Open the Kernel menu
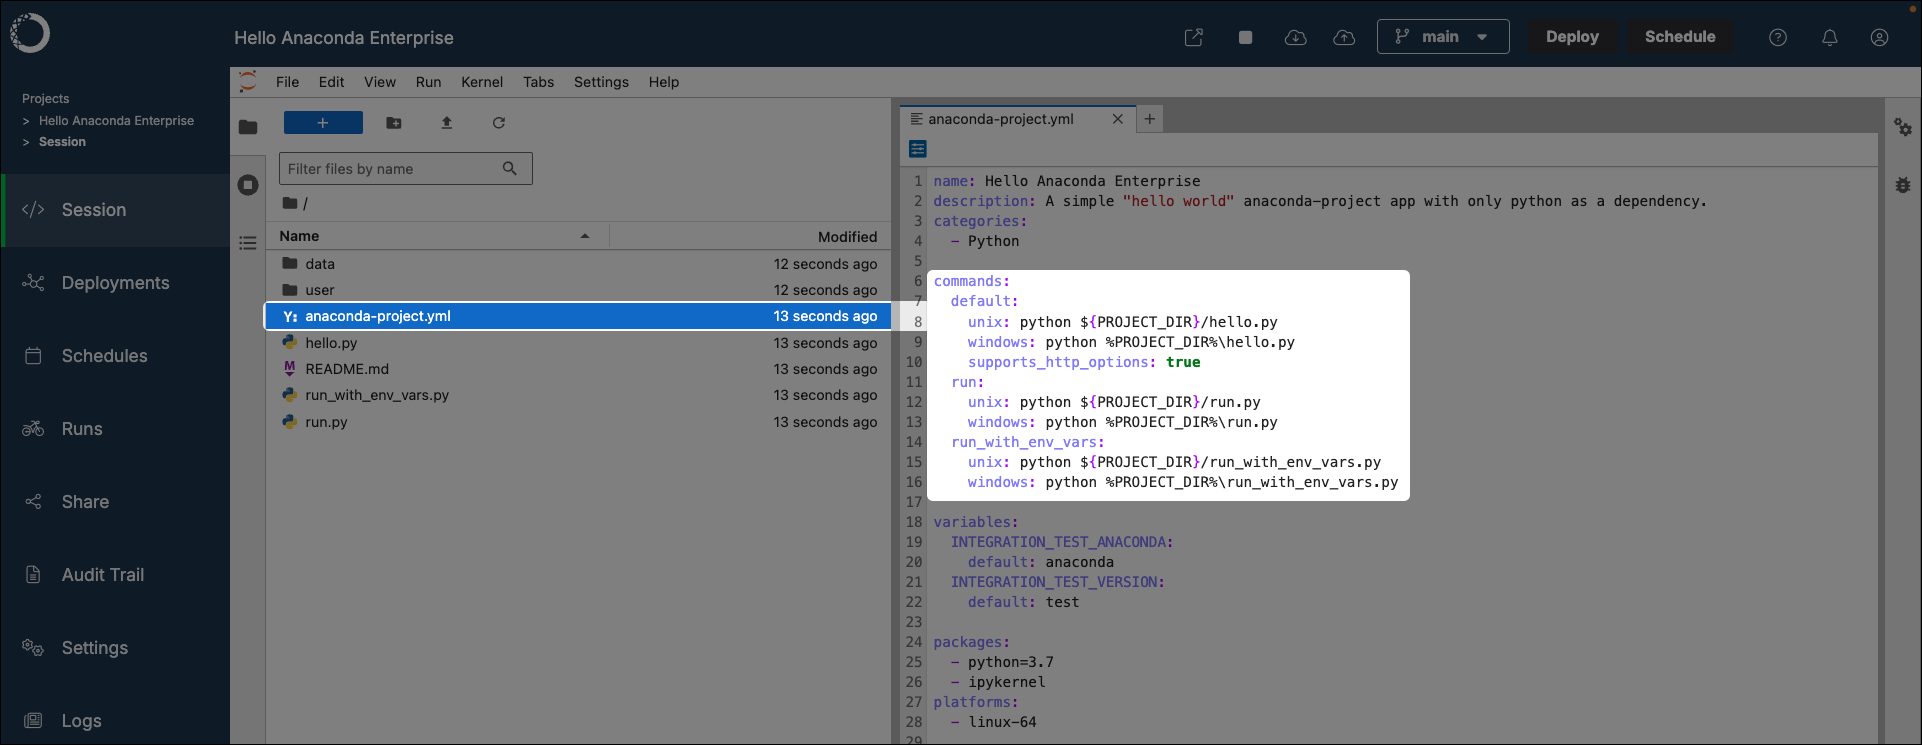The image size is (1922, 745). click(482, 82)
